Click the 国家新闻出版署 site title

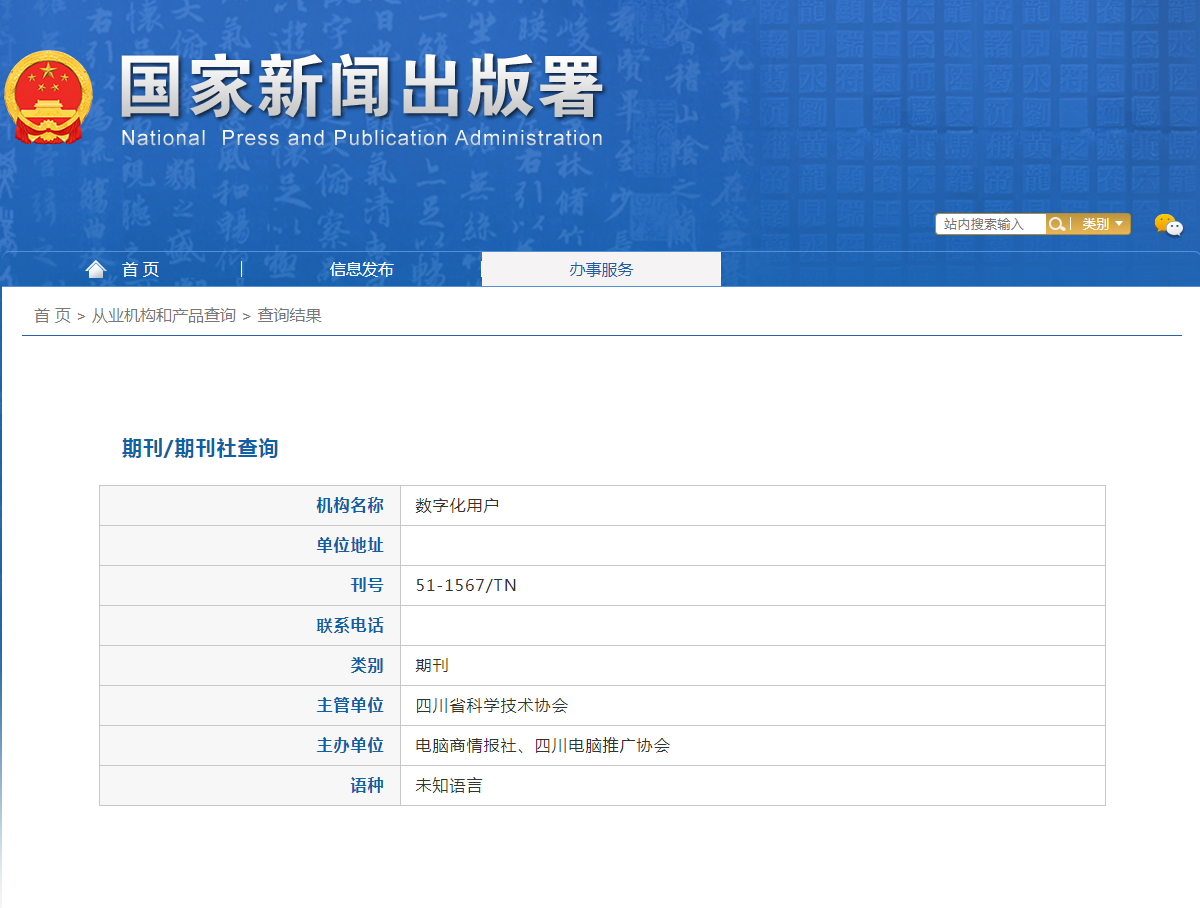pos(362,87)
